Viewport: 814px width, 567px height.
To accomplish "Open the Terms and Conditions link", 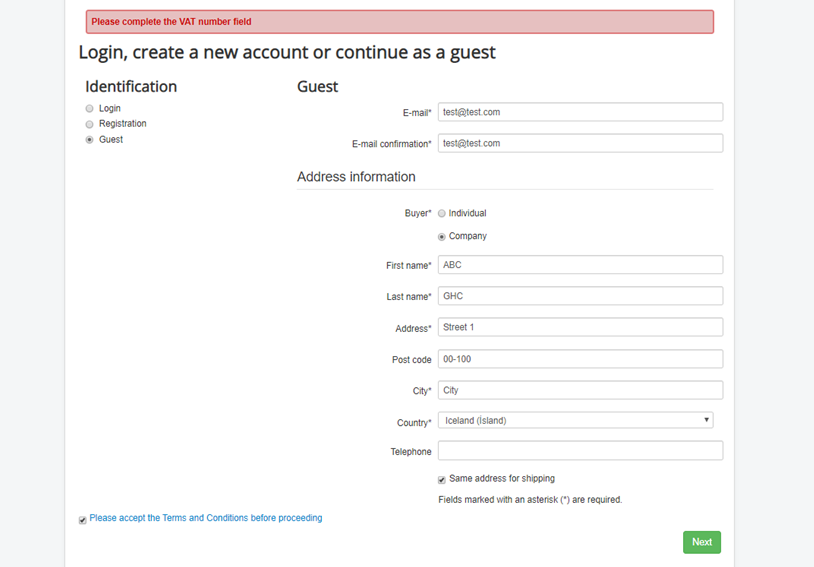I will 206,518.
